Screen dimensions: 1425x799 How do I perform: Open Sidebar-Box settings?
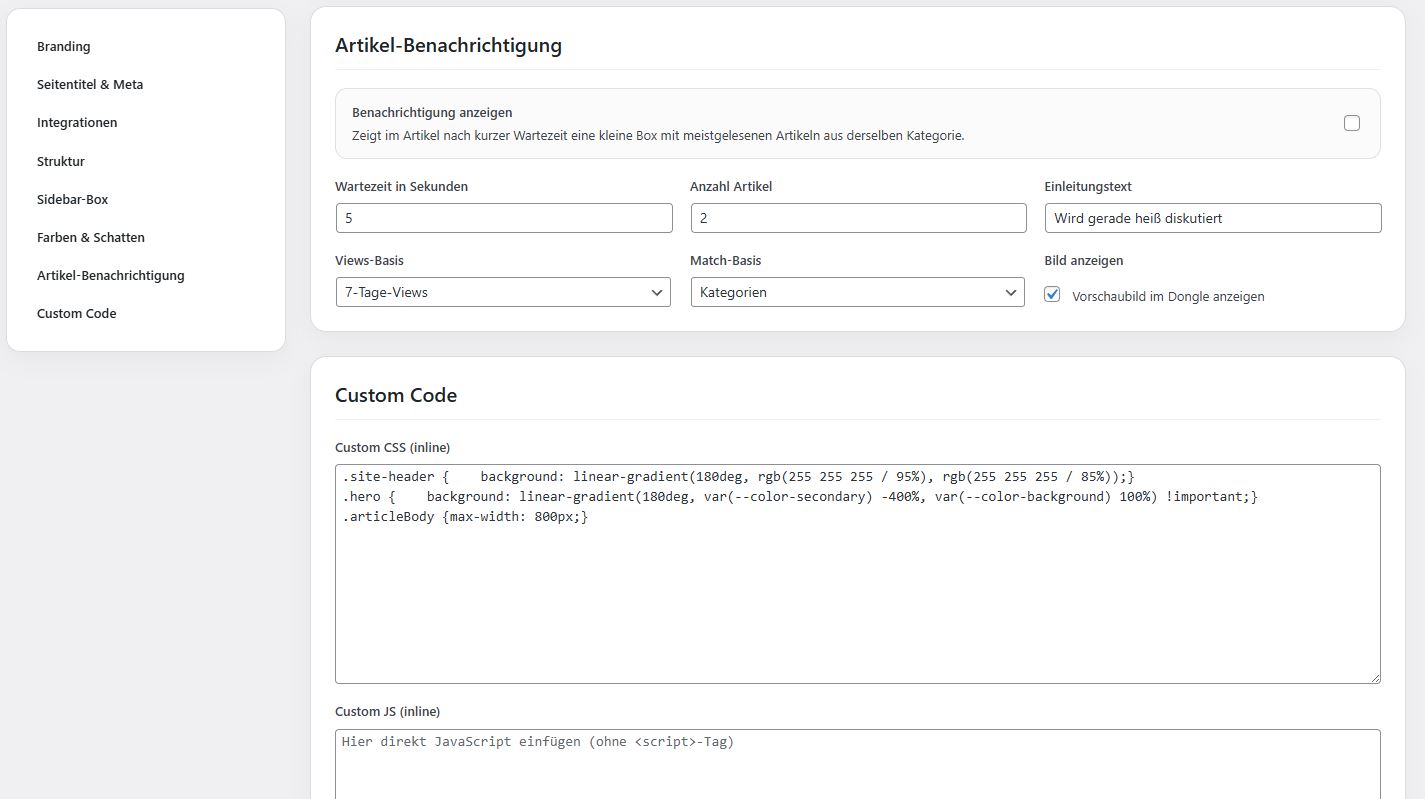click(72, 199)
